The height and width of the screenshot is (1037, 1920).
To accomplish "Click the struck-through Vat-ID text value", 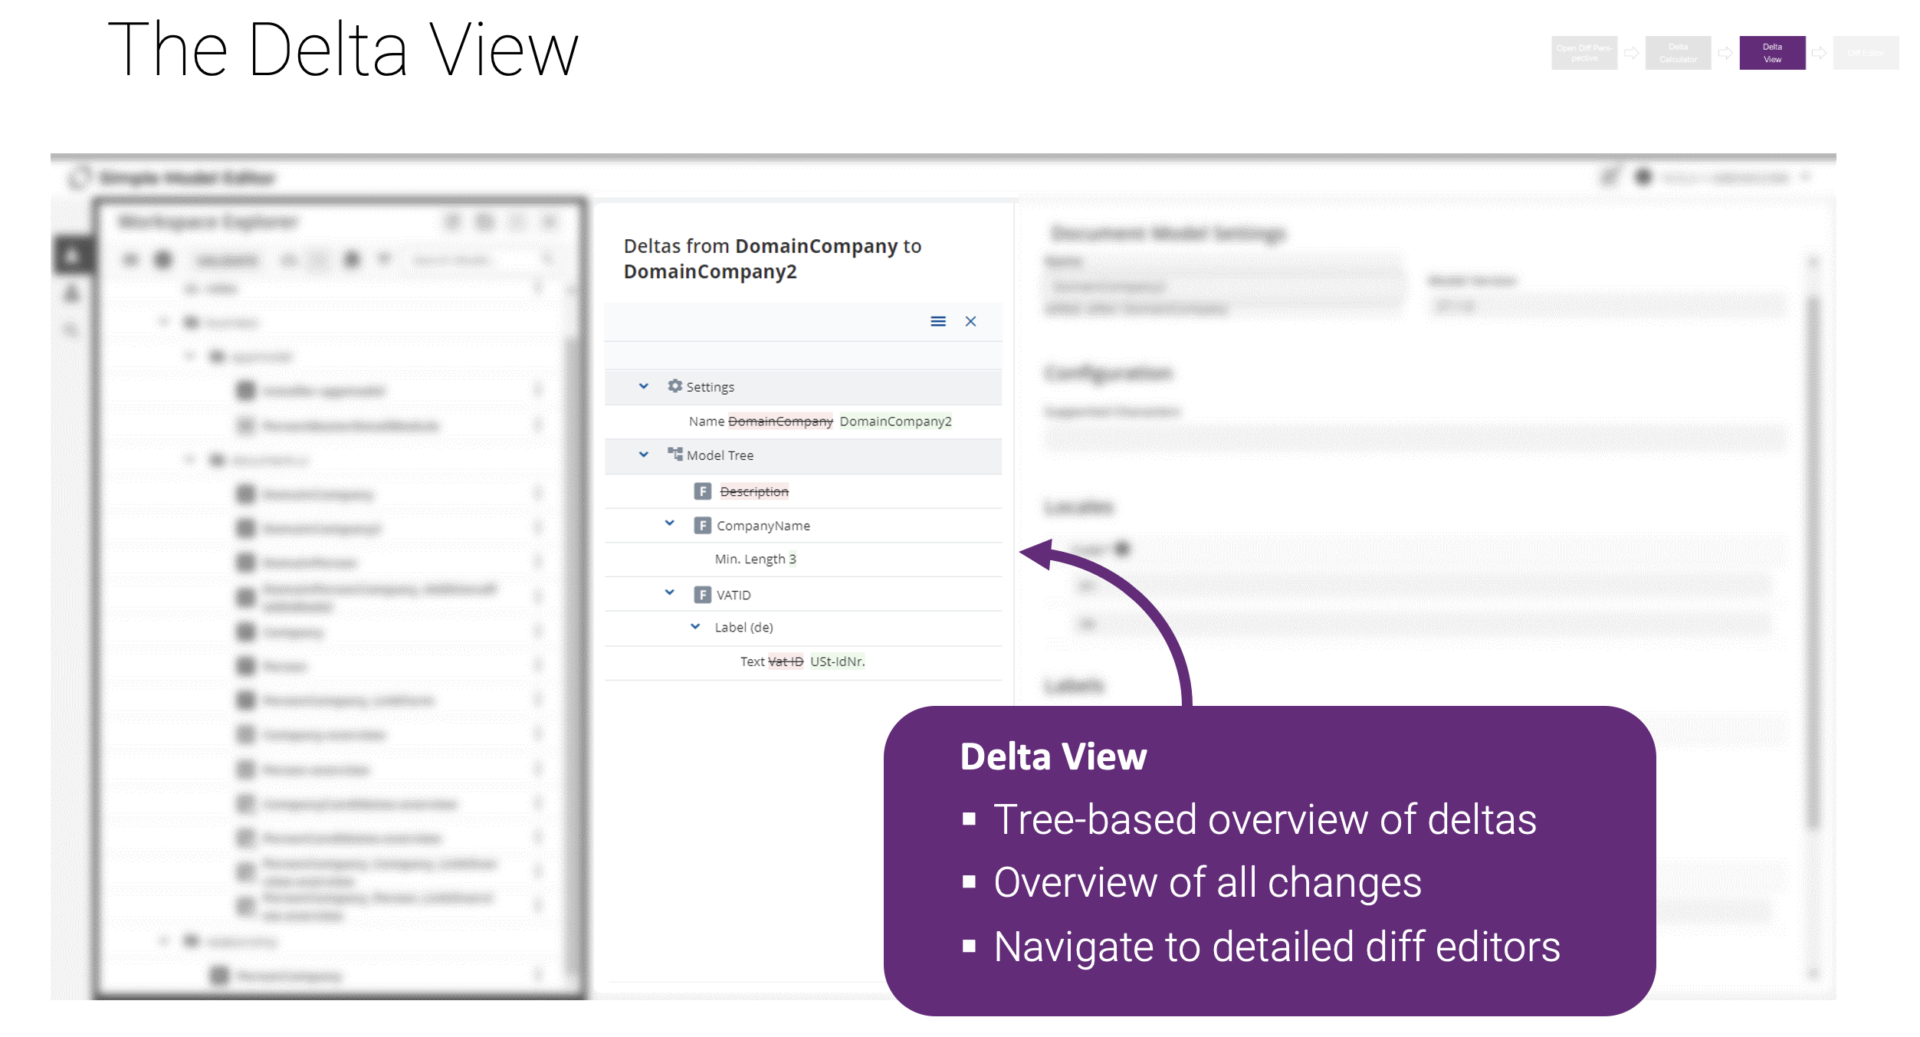I will tap(785, 661).
